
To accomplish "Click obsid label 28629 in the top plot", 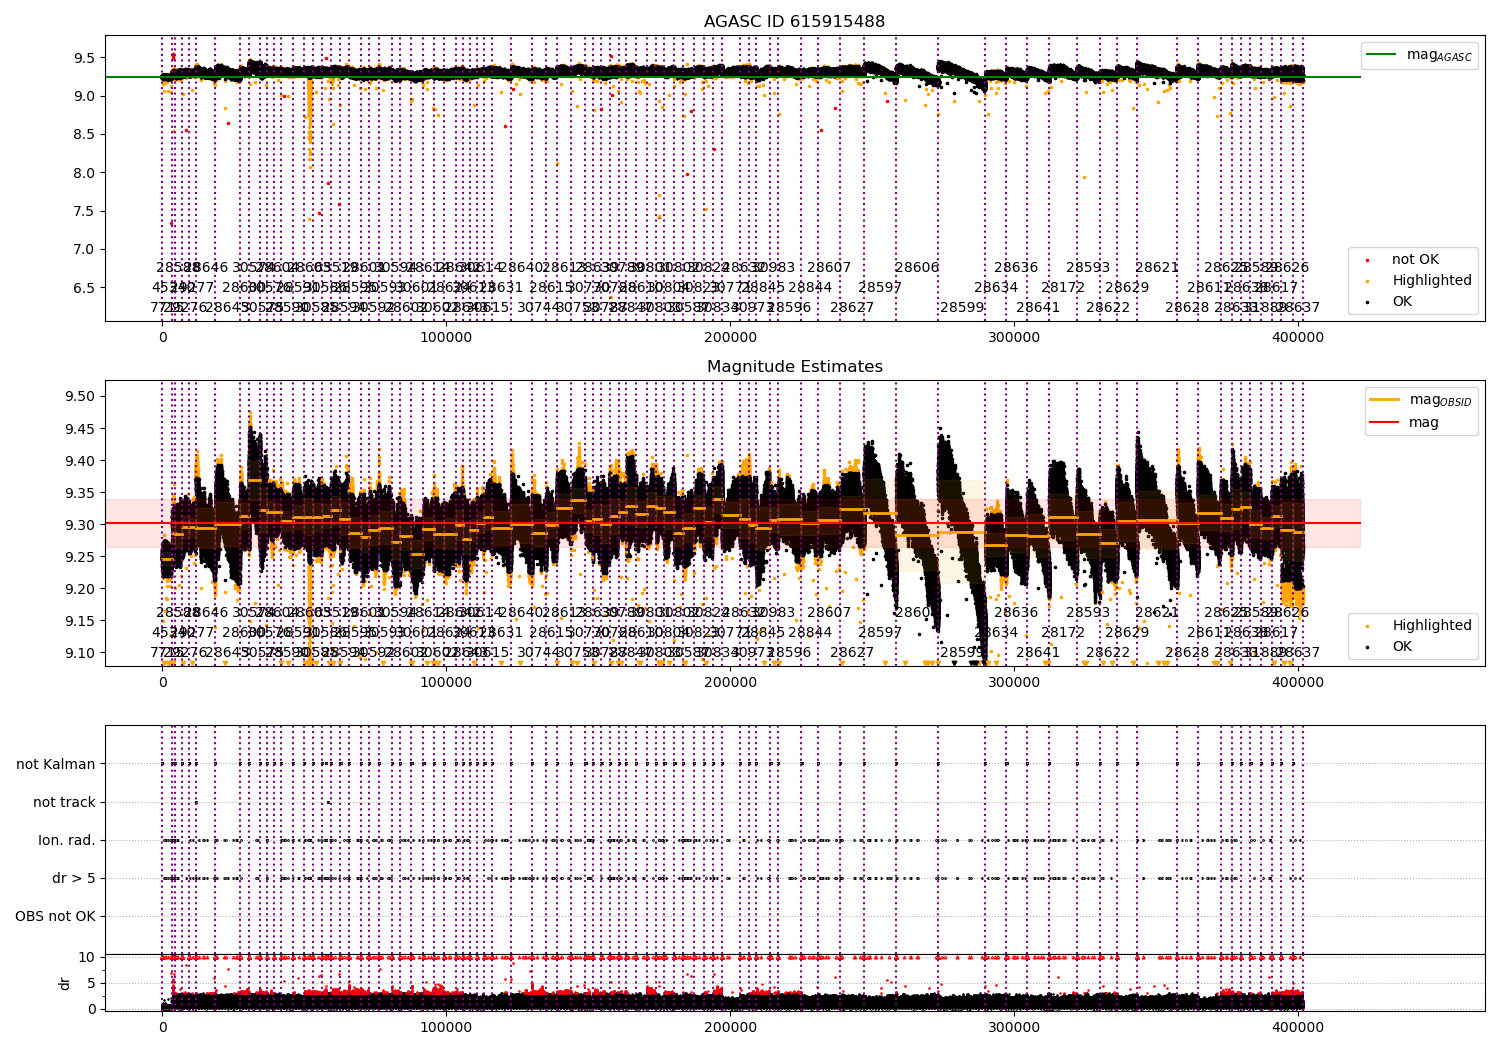I will 1127,288.
